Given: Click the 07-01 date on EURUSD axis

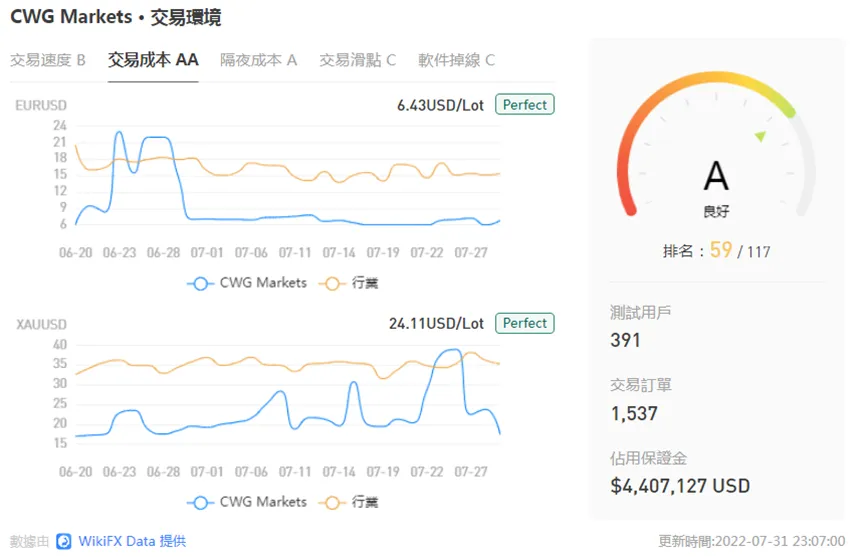Looking at the screenshot, I should click(207, 253).
